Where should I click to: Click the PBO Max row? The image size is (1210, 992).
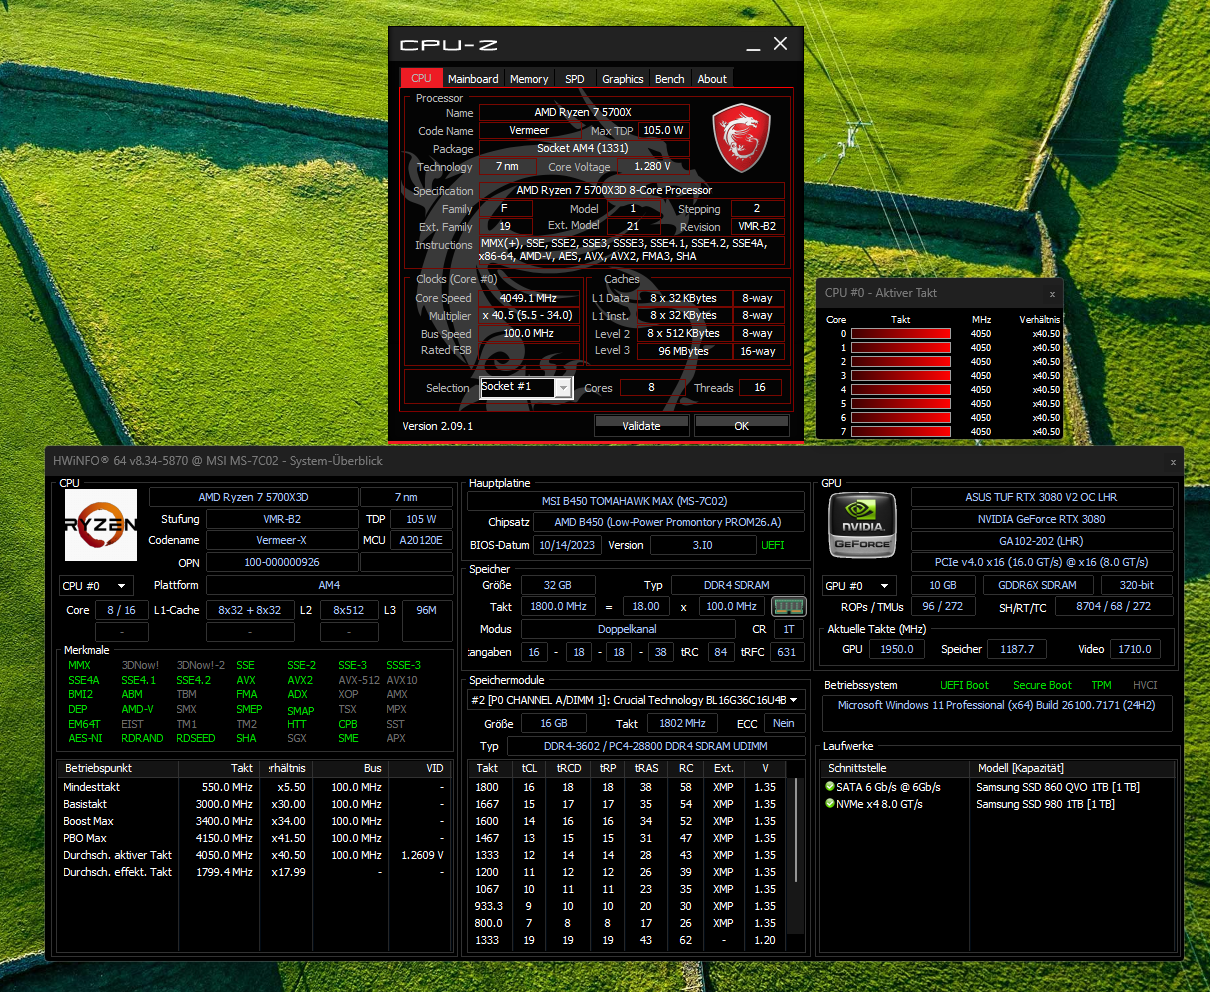coord(254,838)
